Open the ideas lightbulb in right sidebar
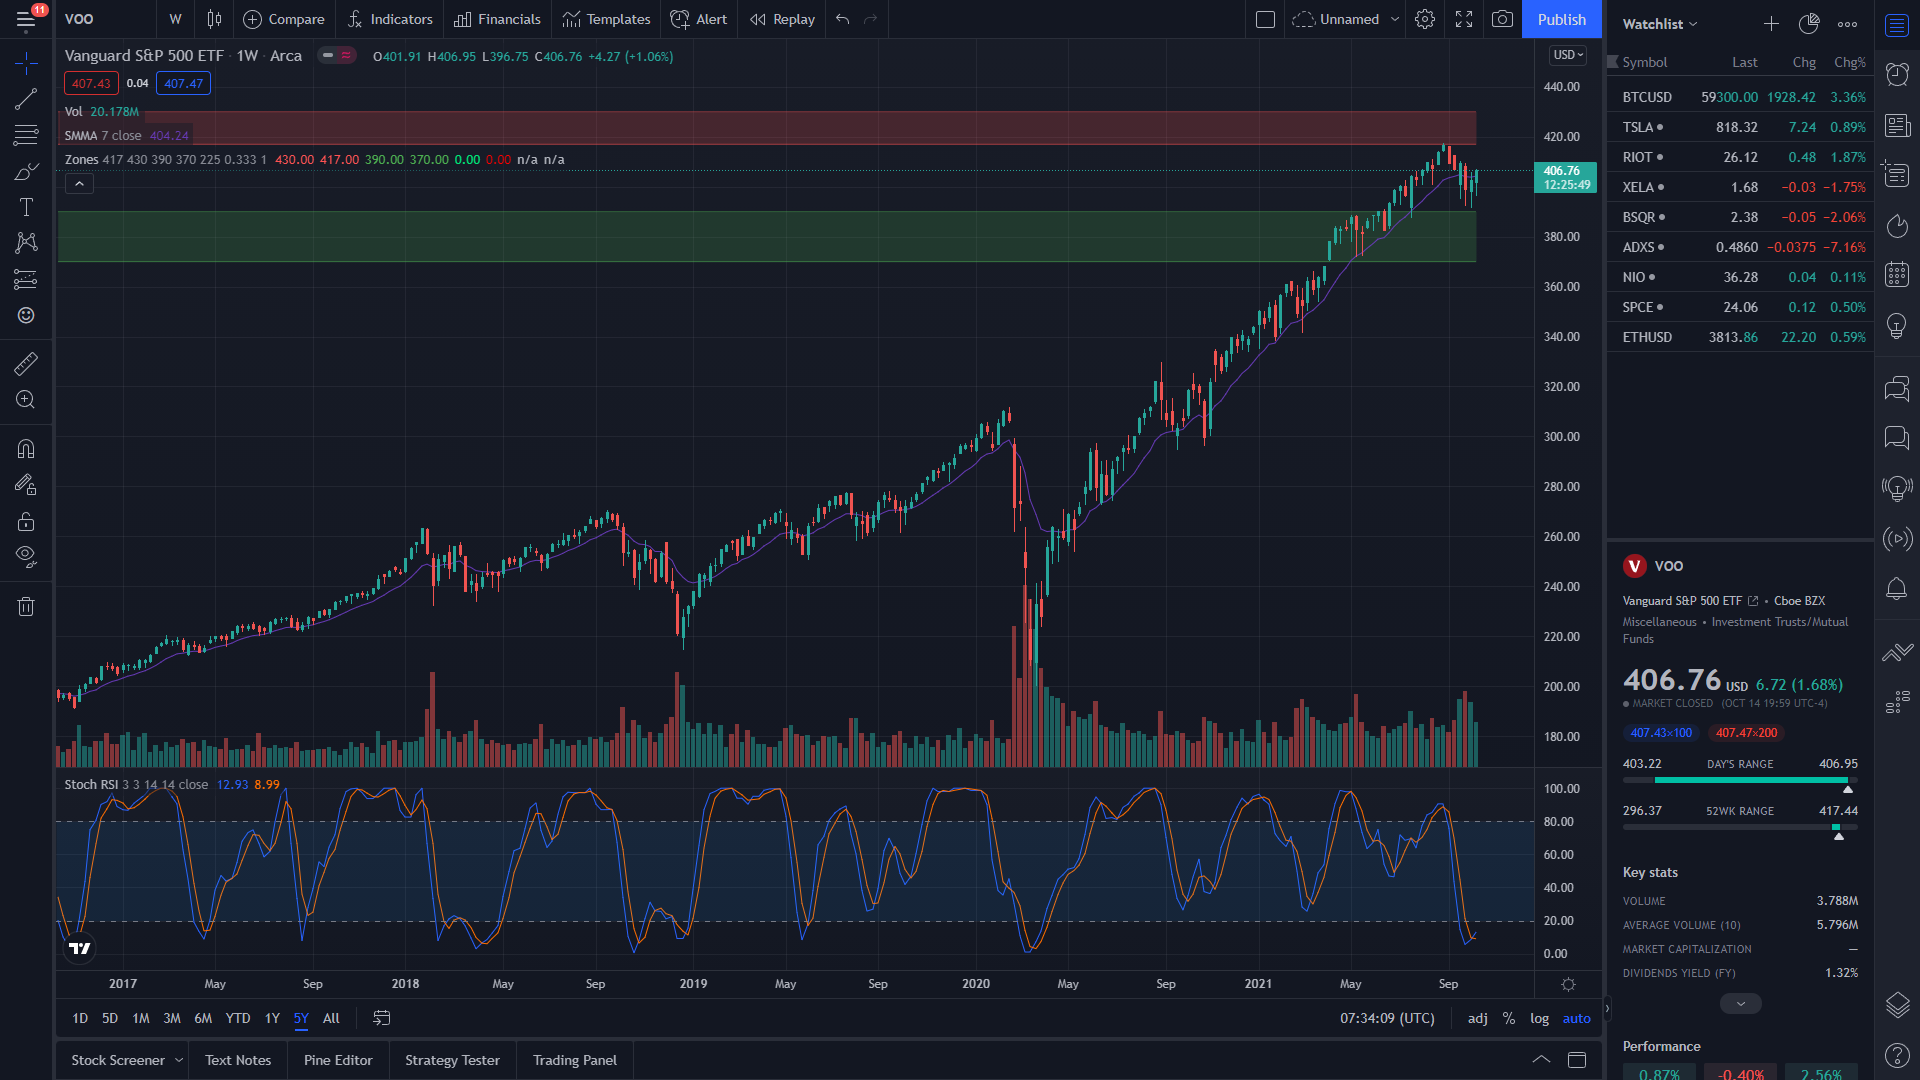This screenshot has width=1920, height=1080. pyautogui.click(x=1897, y=325)
